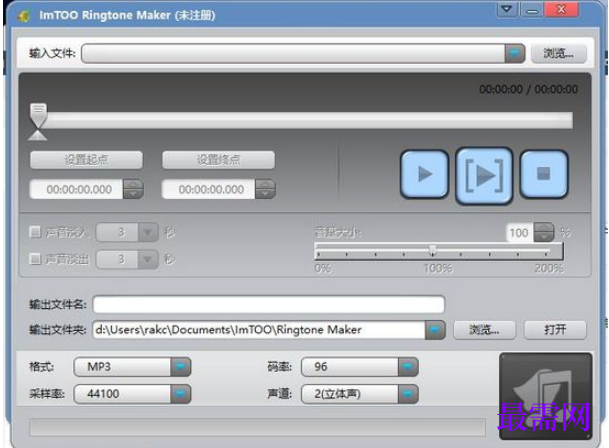The image size is (609, 448).
Task: Click the end time 00:00:00.000 field
Action: tap(209, 189)
